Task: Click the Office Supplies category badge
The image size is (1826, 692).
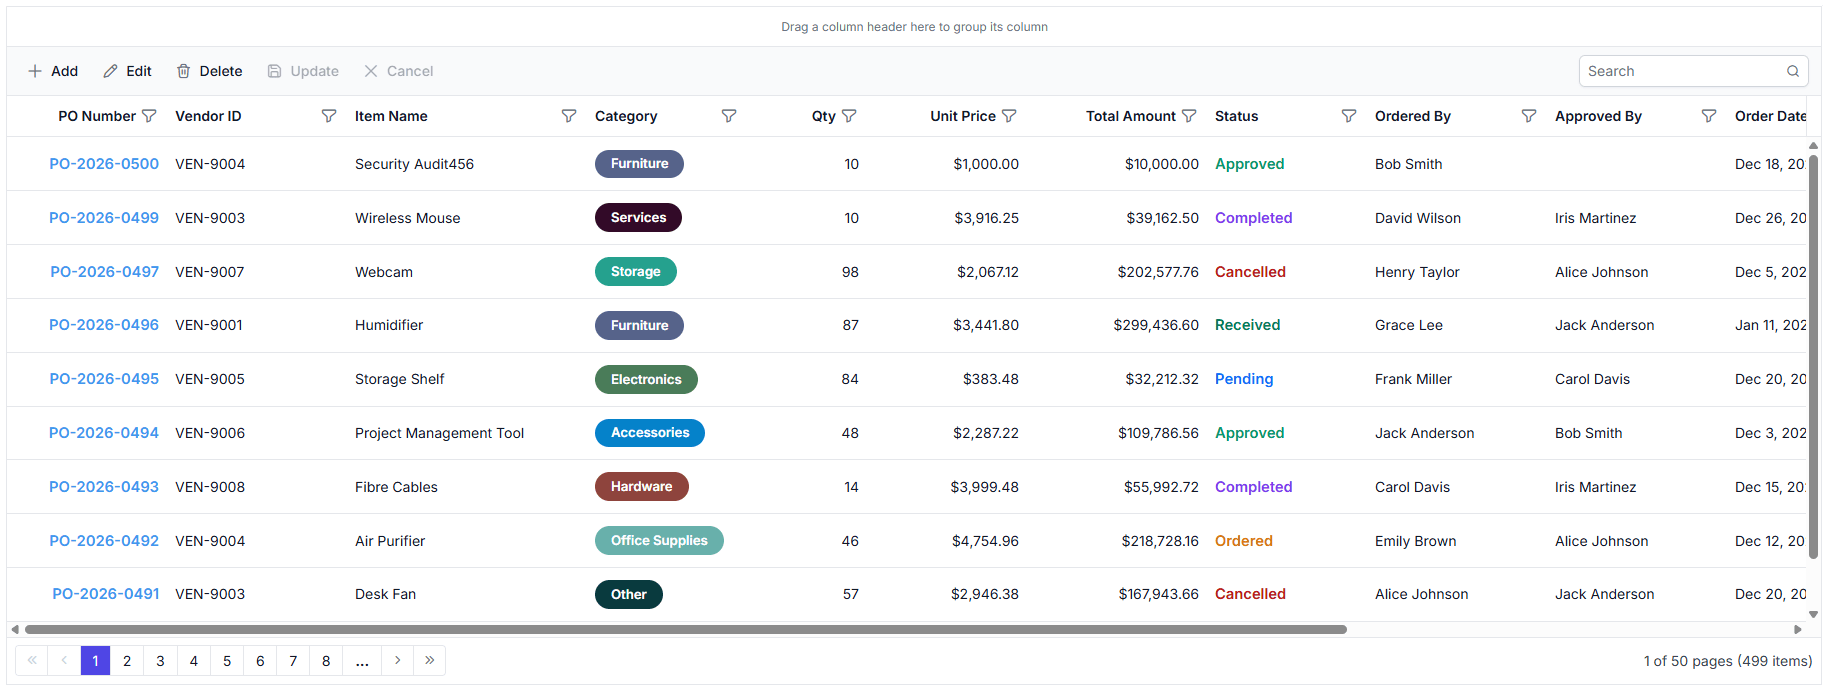Action: coord(659,541)
